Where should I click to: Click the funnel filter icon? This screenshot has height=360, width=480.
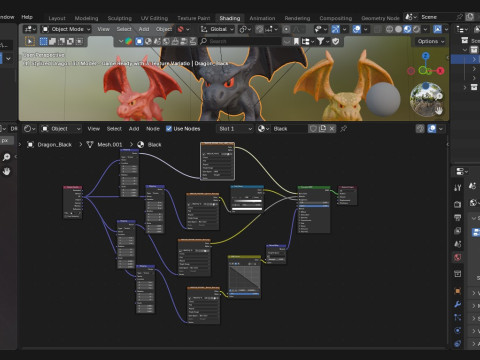pyautogui.click(x=320, y=41)
